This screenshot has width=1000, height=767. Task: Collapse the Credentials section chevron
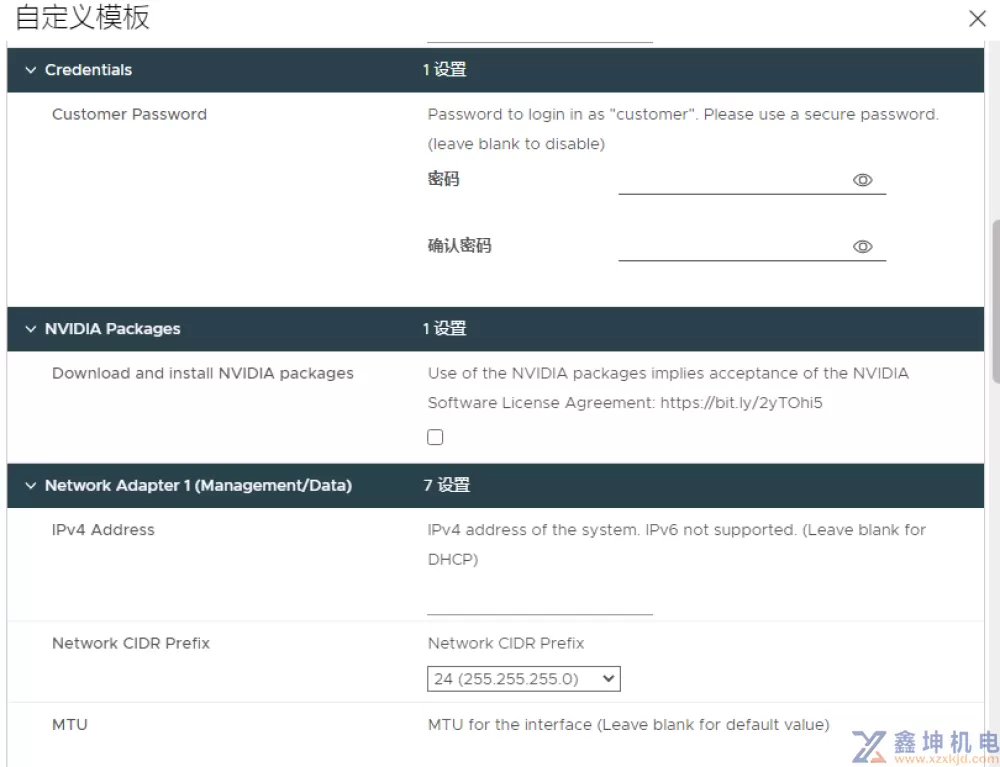coord(30,70)
